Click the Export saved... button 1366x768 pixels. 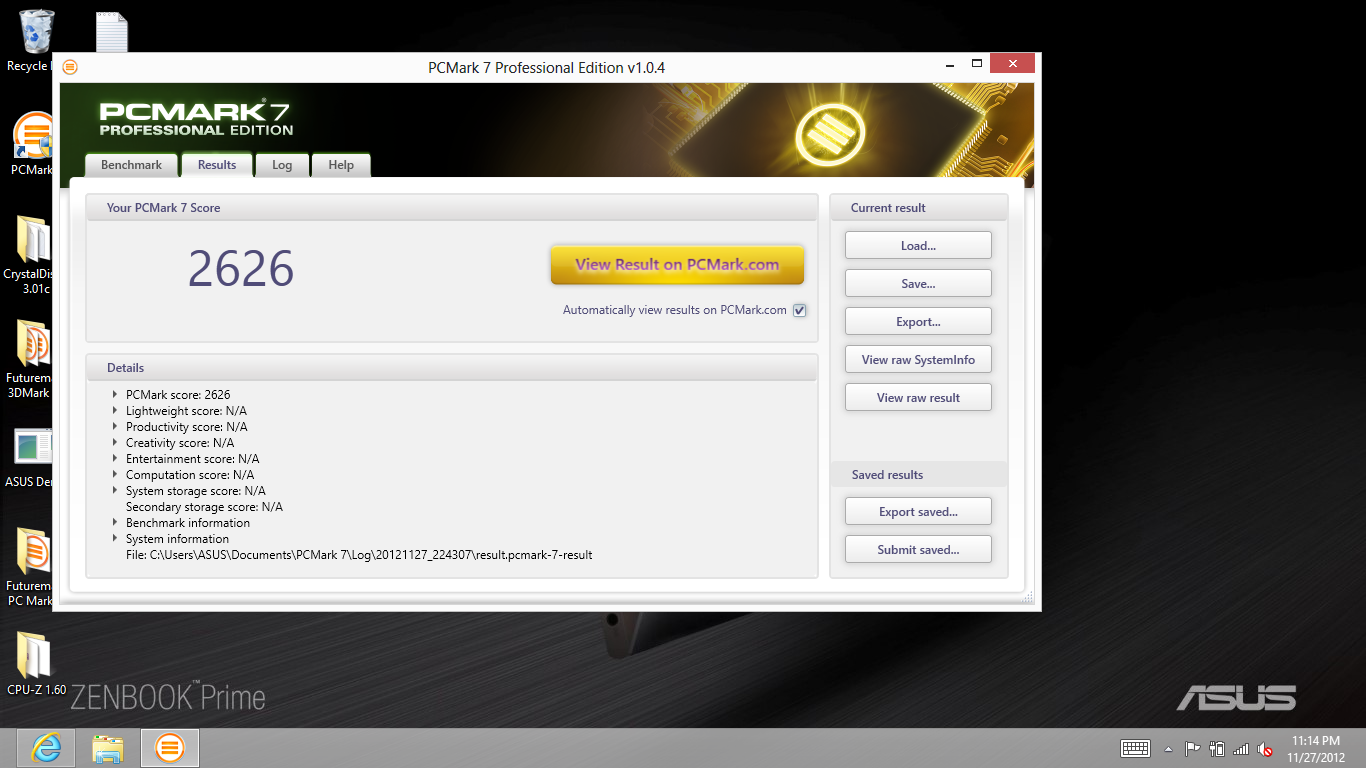pos(918,511)
